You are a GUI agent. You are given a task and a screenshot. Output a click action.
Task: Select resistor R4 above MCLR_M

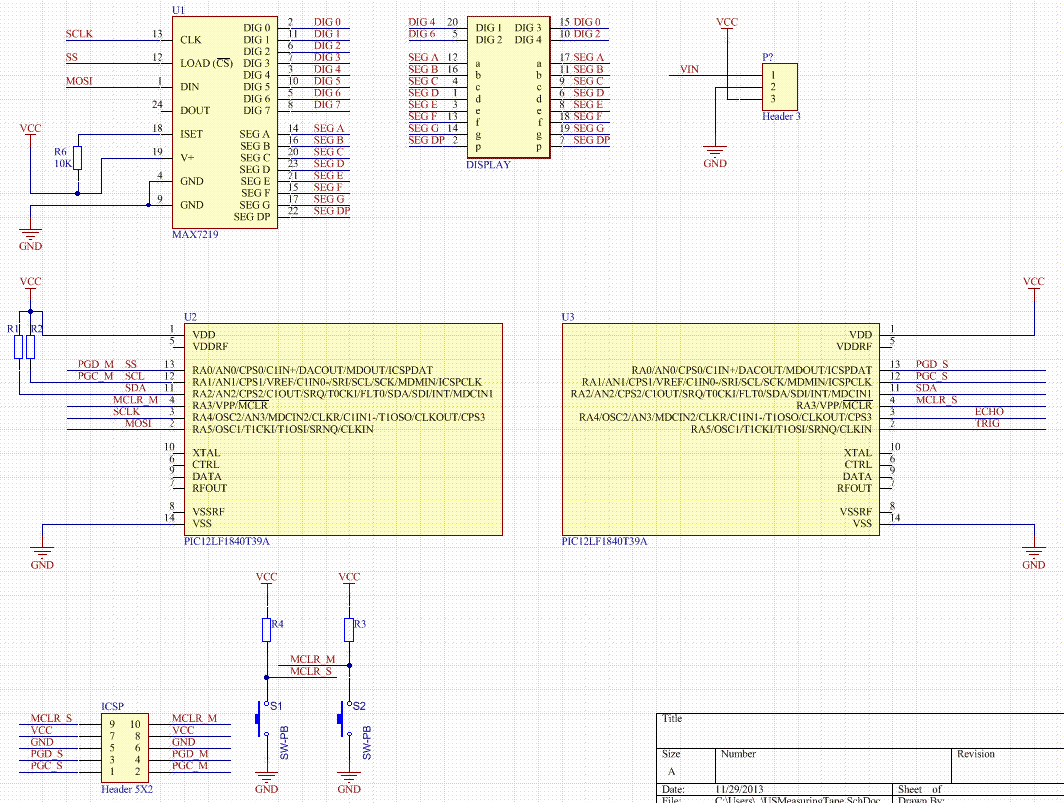click(266, 629)
